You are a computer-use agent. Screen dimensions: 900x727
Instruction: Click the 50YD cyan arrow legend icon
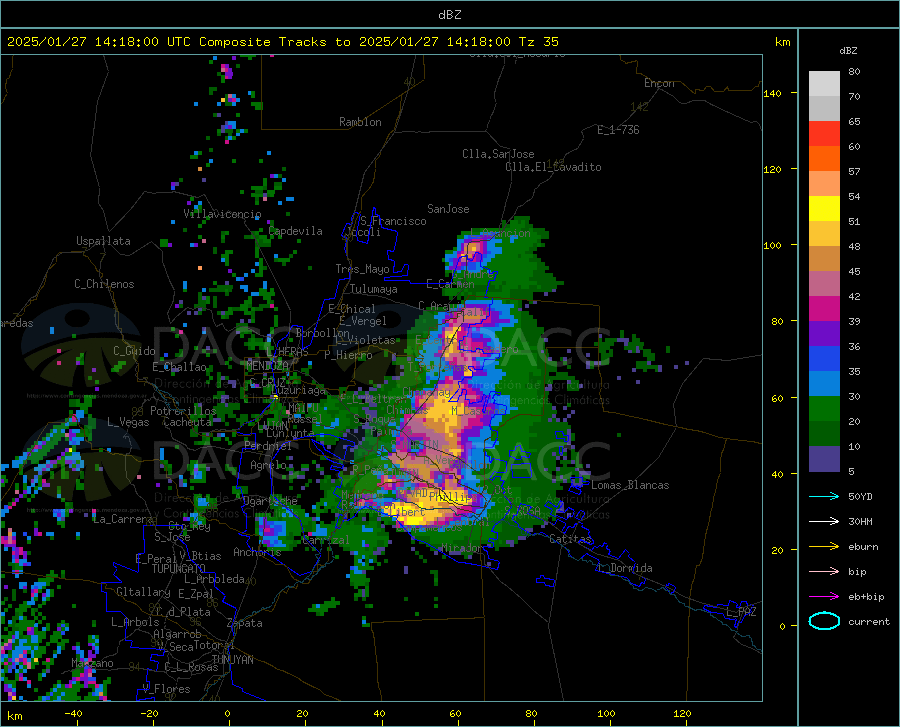(824, 496)
